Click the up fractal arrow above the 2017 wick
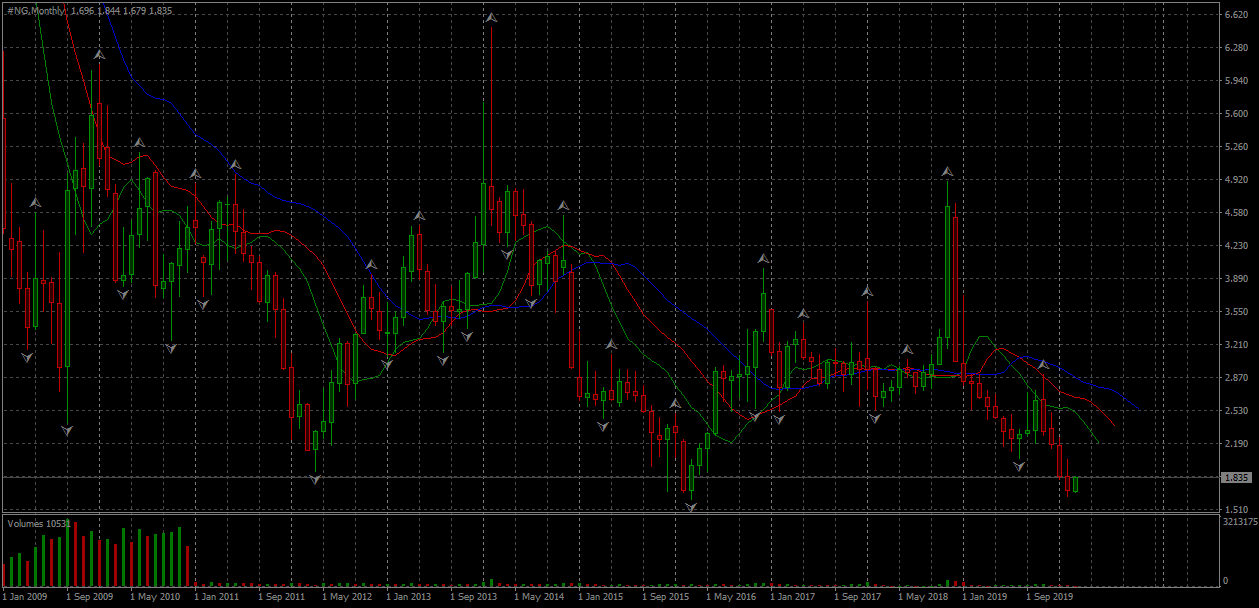1259x608 pixels. [x=868, y=292]
